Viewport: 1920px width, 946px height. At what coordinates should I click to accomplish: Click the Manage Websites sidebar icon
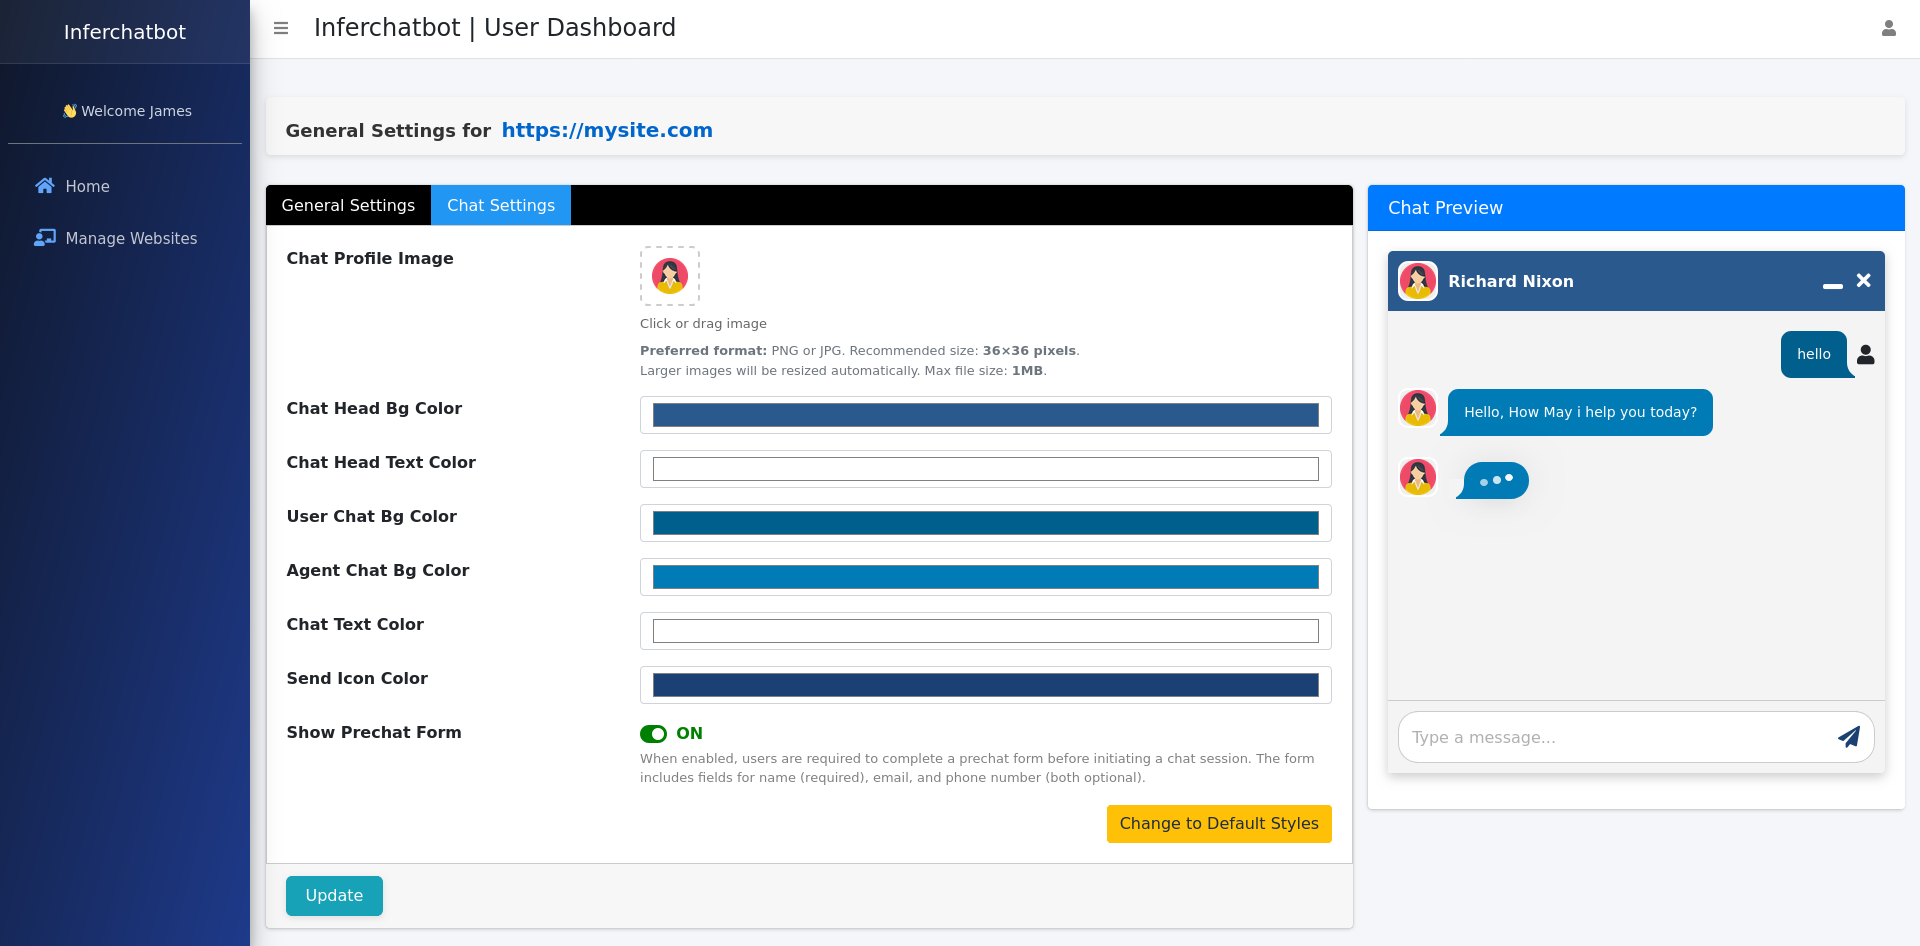click(45, 238)
